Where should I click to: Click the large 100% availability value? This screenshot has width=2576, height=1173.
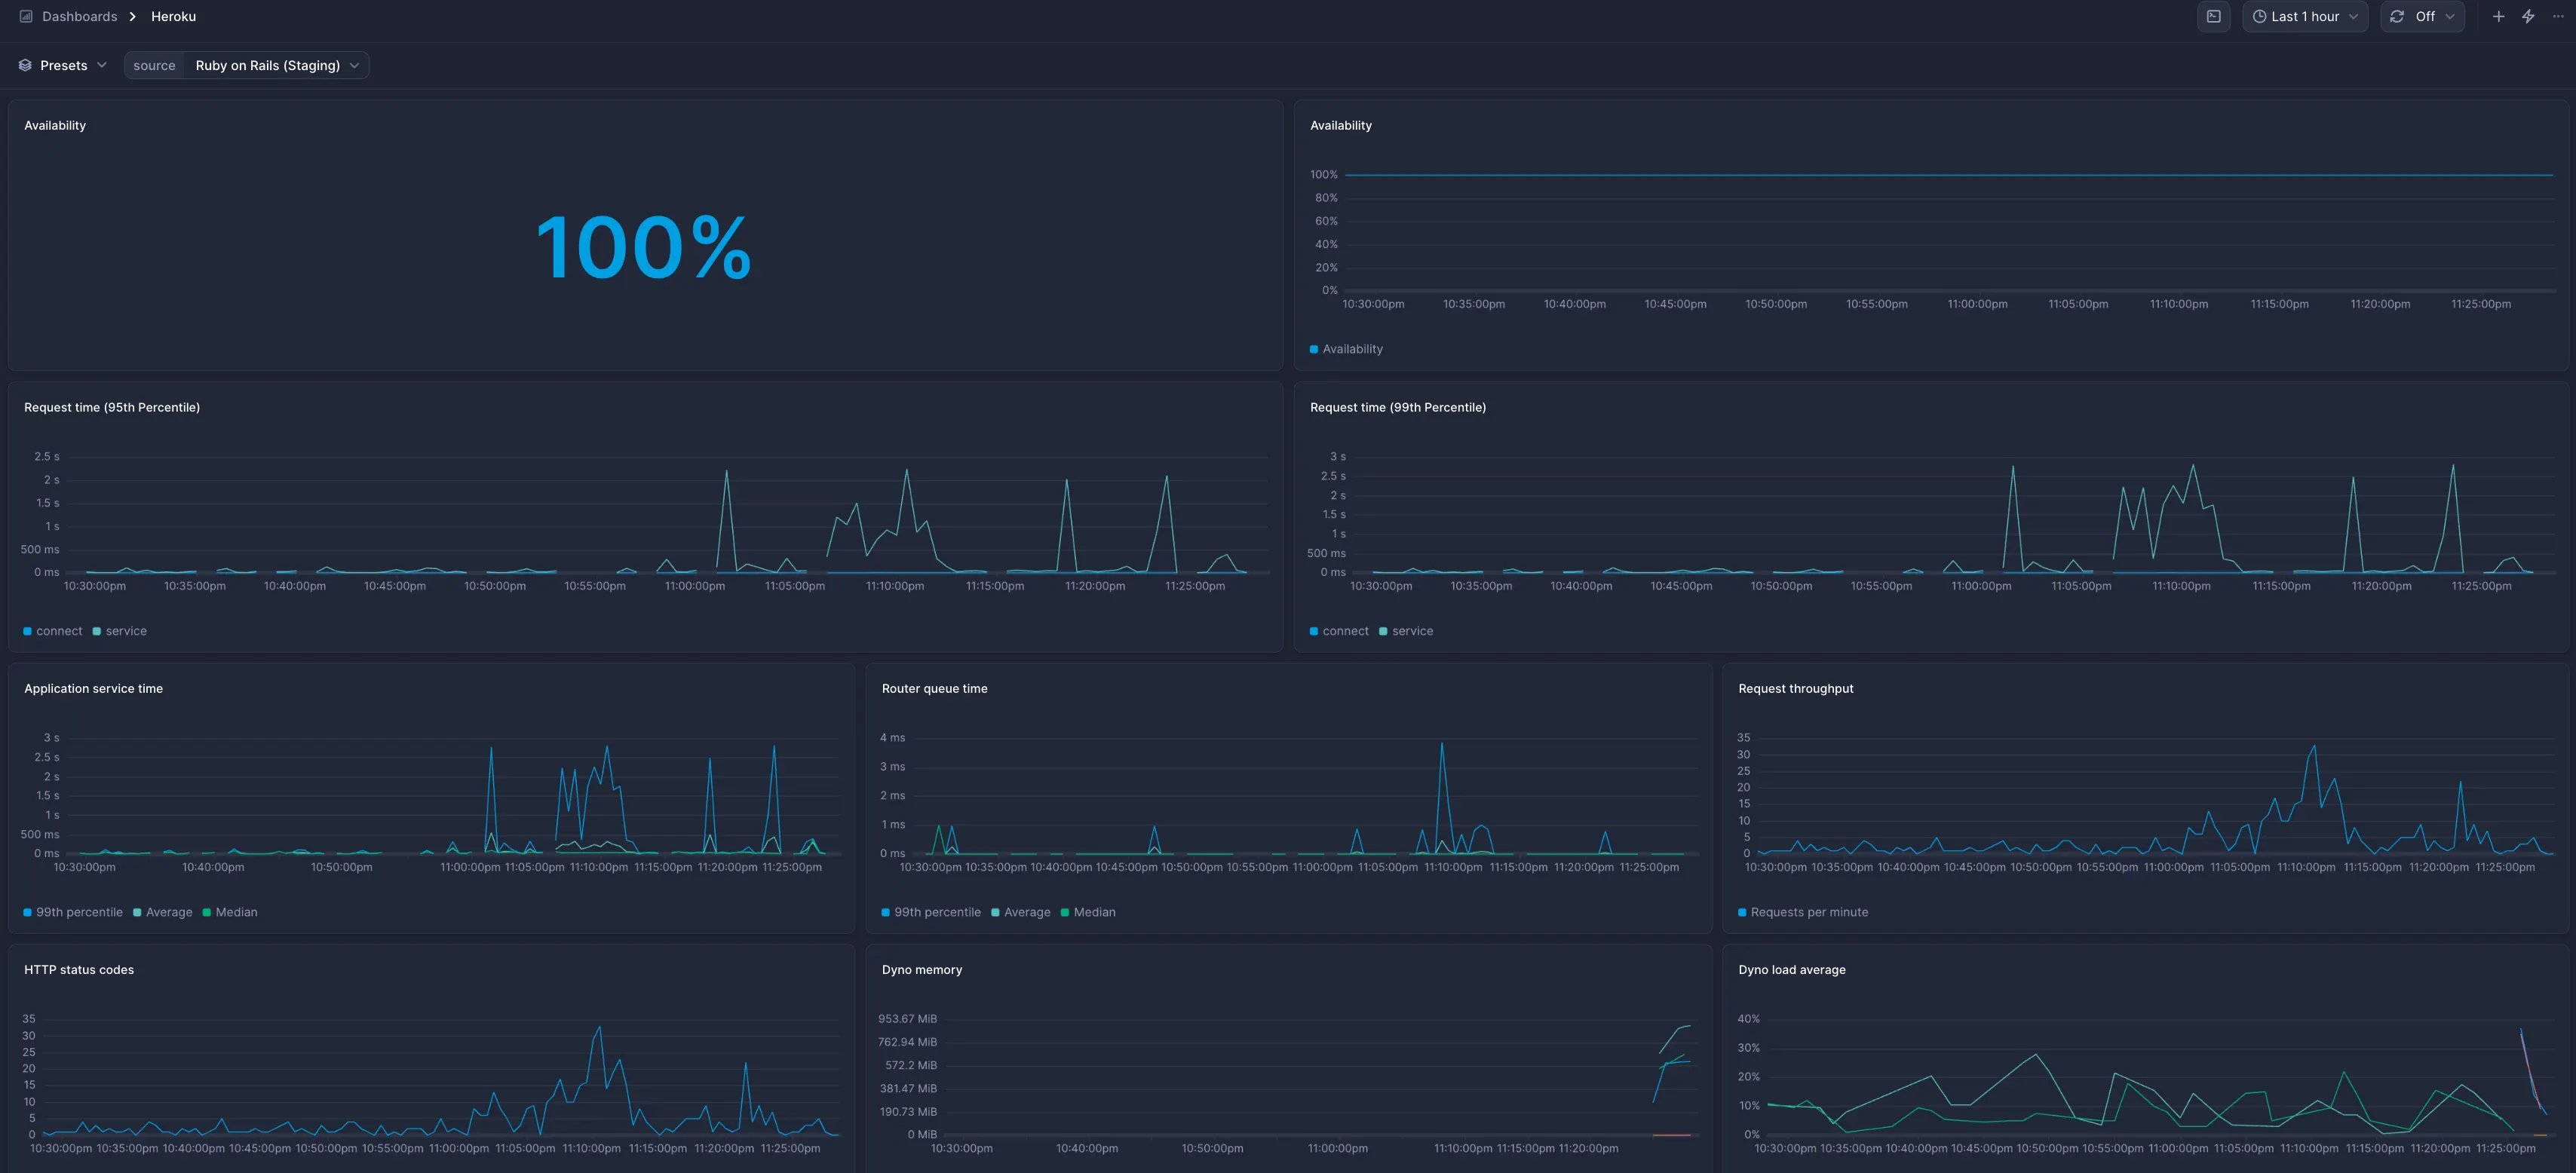pyautogui.click(x=644, y=248)
